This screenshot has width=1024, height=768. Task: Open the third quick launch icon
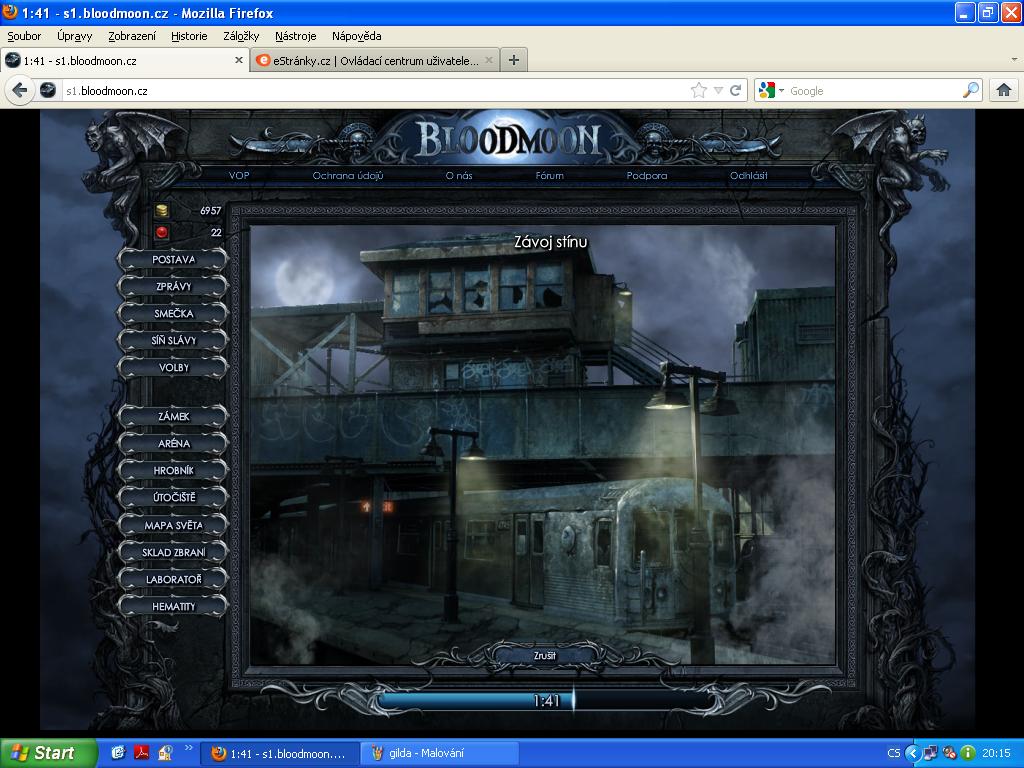click(x=165, y=753)
